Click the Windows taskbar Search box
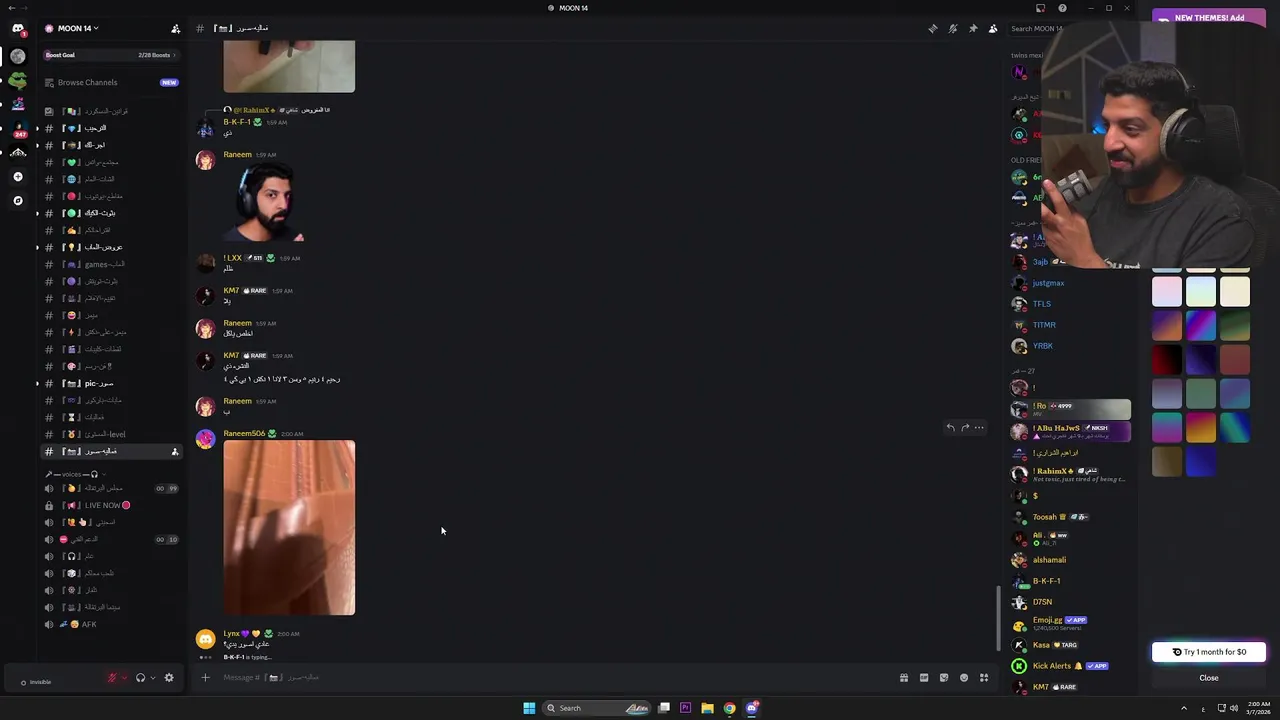The image size is (1280, 720). (598, 708)
